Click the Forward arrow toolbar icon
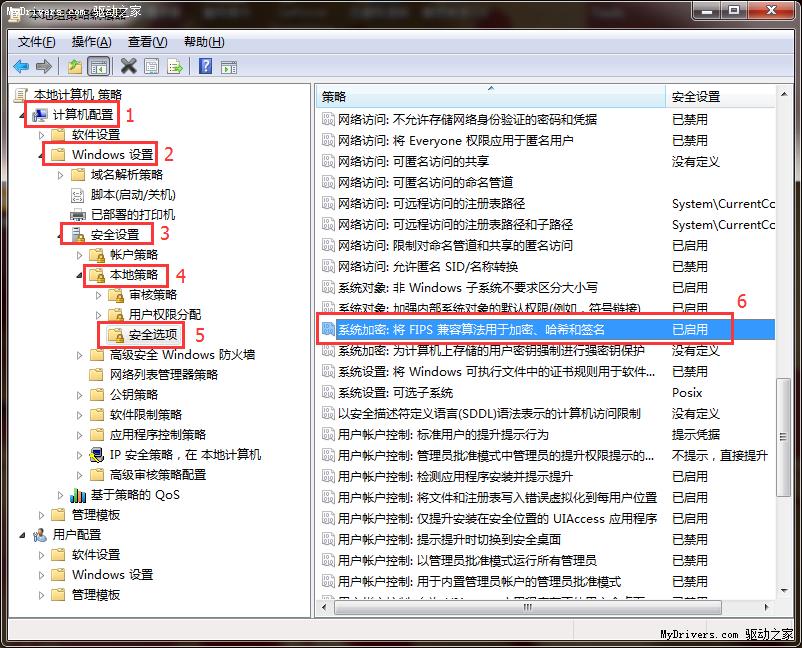 (44, 66)
